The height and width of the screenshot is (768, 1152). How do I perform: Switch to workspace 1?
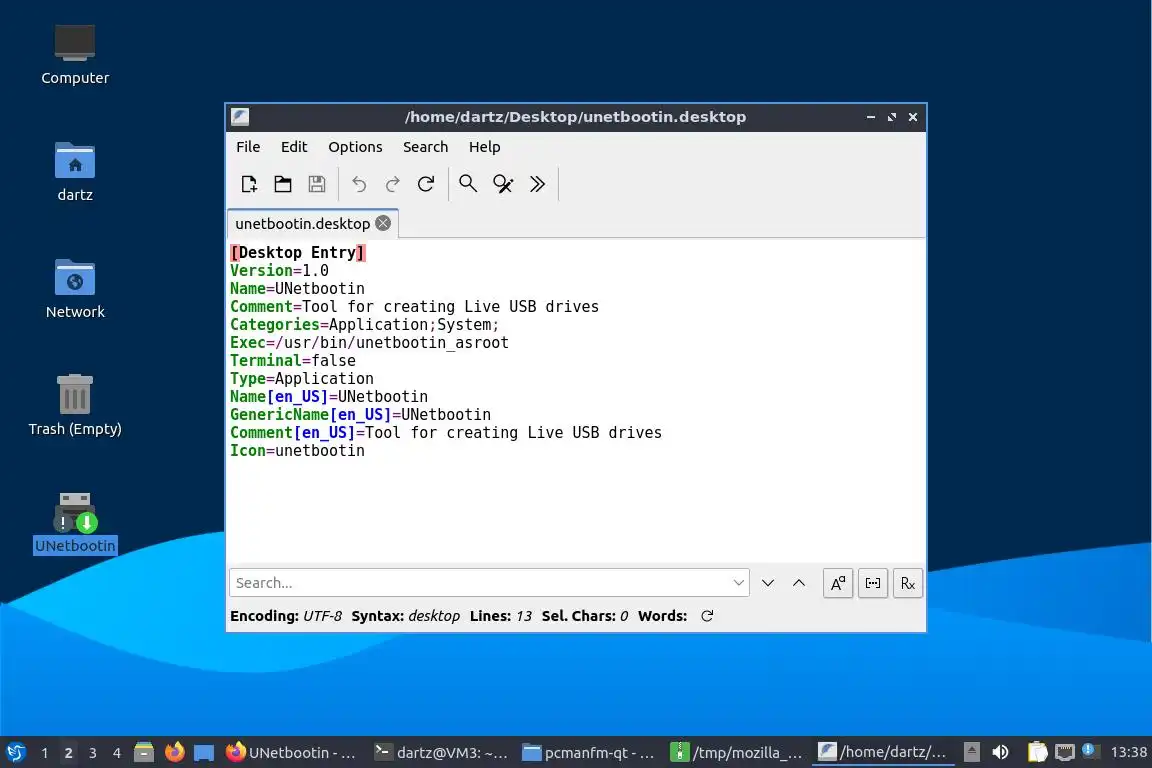coord(45,753)
